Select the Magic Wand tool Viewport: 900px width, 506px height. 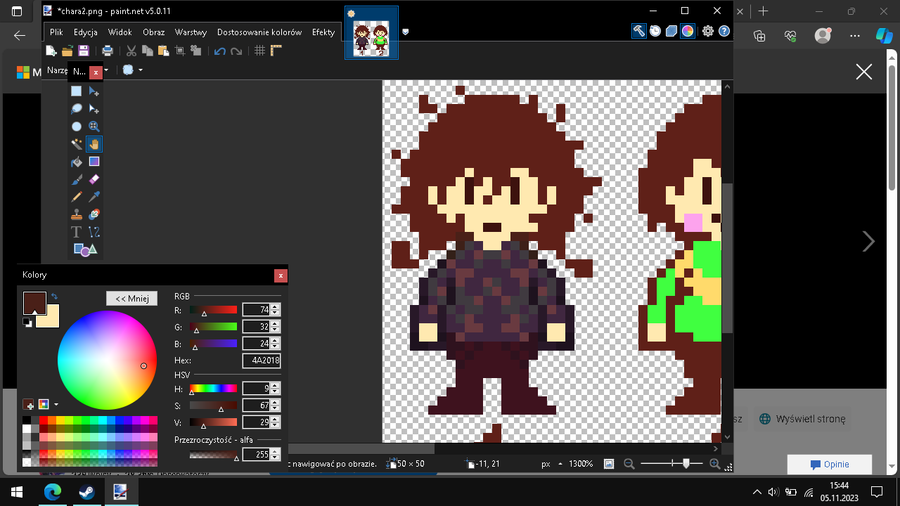(76, 144)
